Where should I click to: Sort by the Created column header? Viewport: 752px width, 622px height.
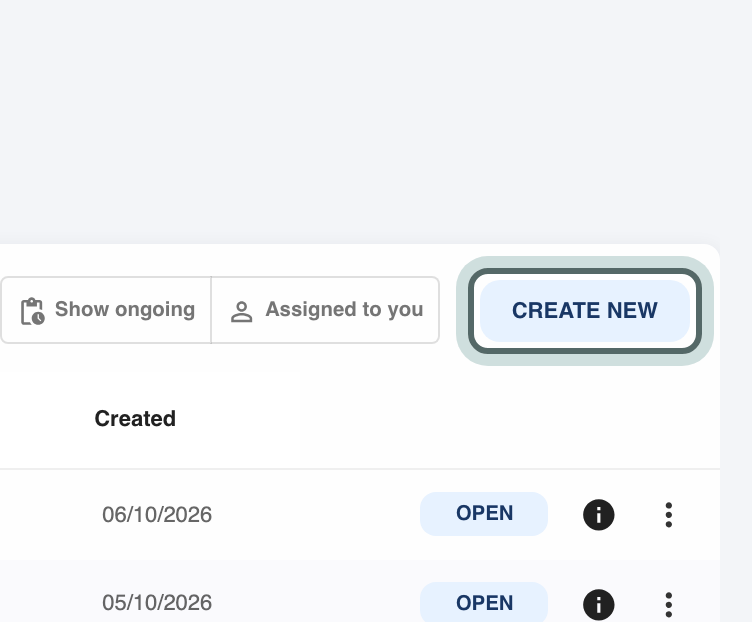pyautogui.click(x=135, y=419)
